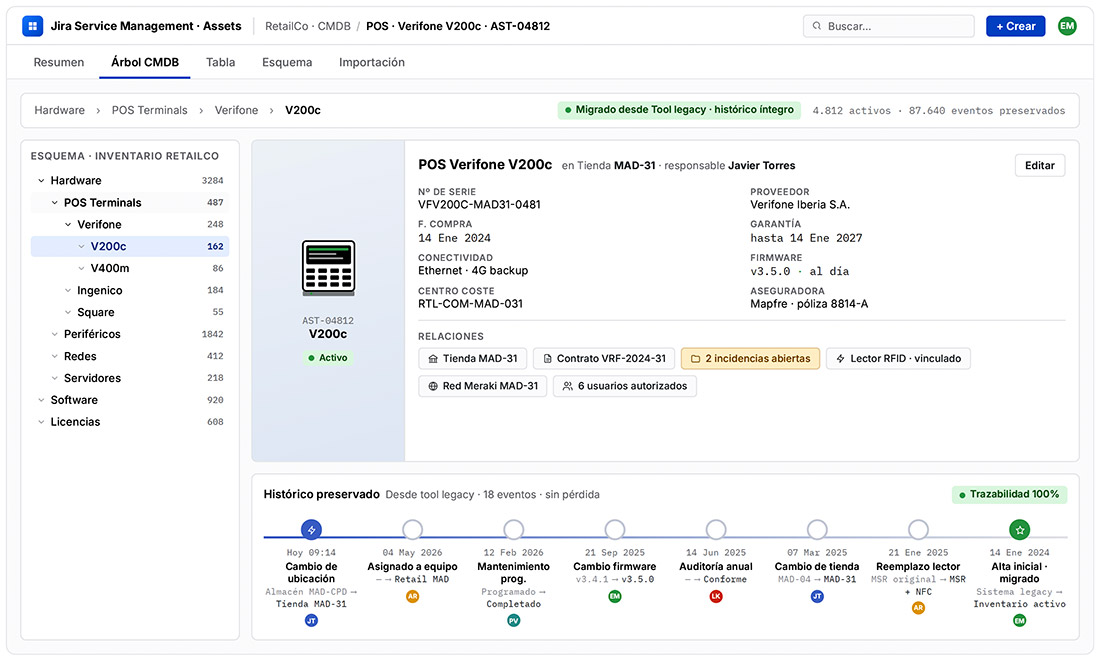
Task: Click the Editar button
Action: 1040,166
